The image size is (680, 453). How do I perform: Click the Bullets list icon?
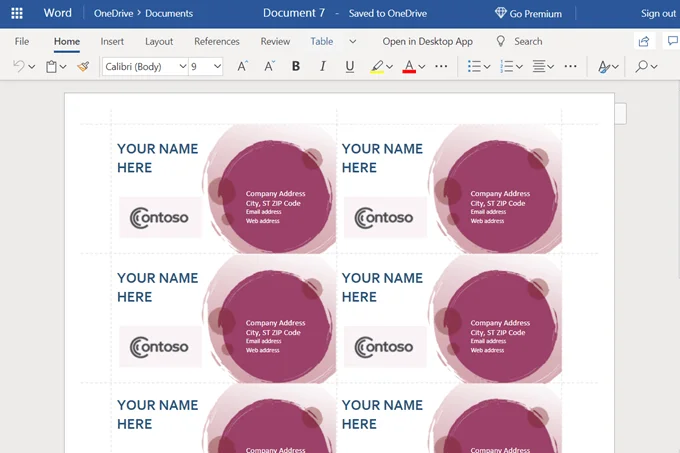pos(474,66)
